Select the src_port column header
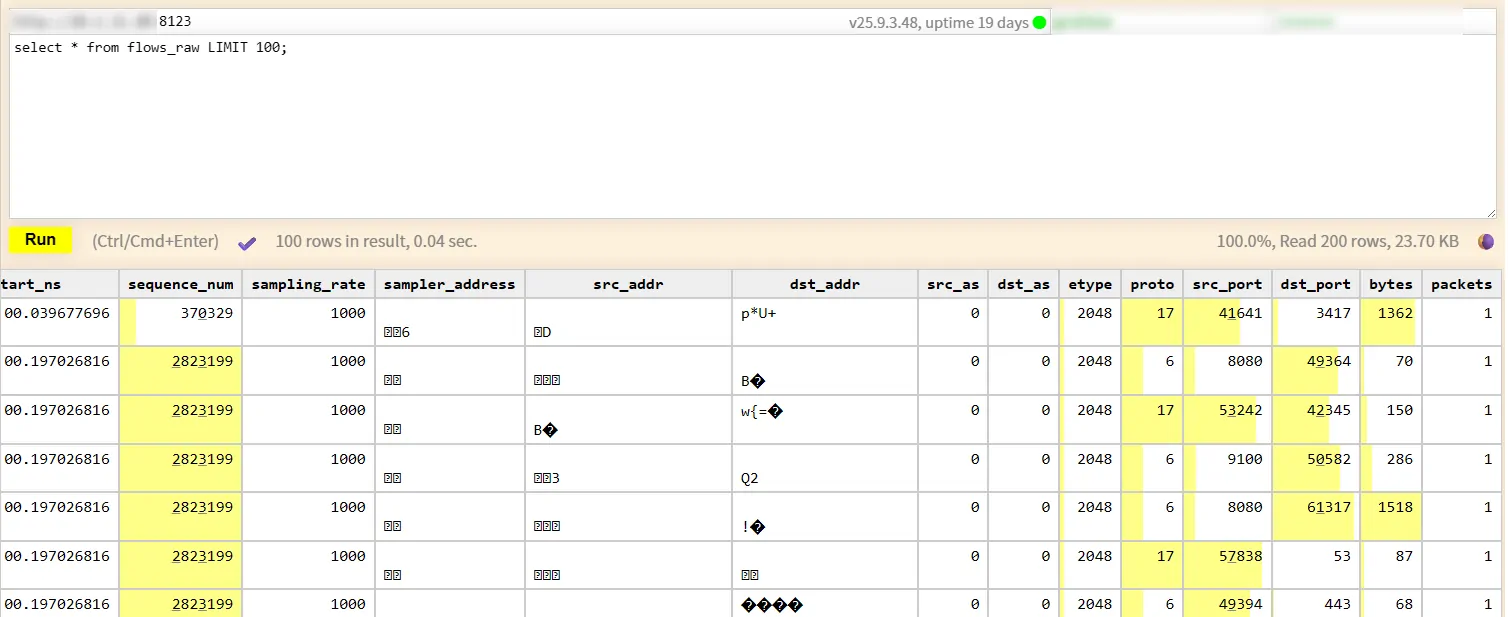 [1227, 284]
